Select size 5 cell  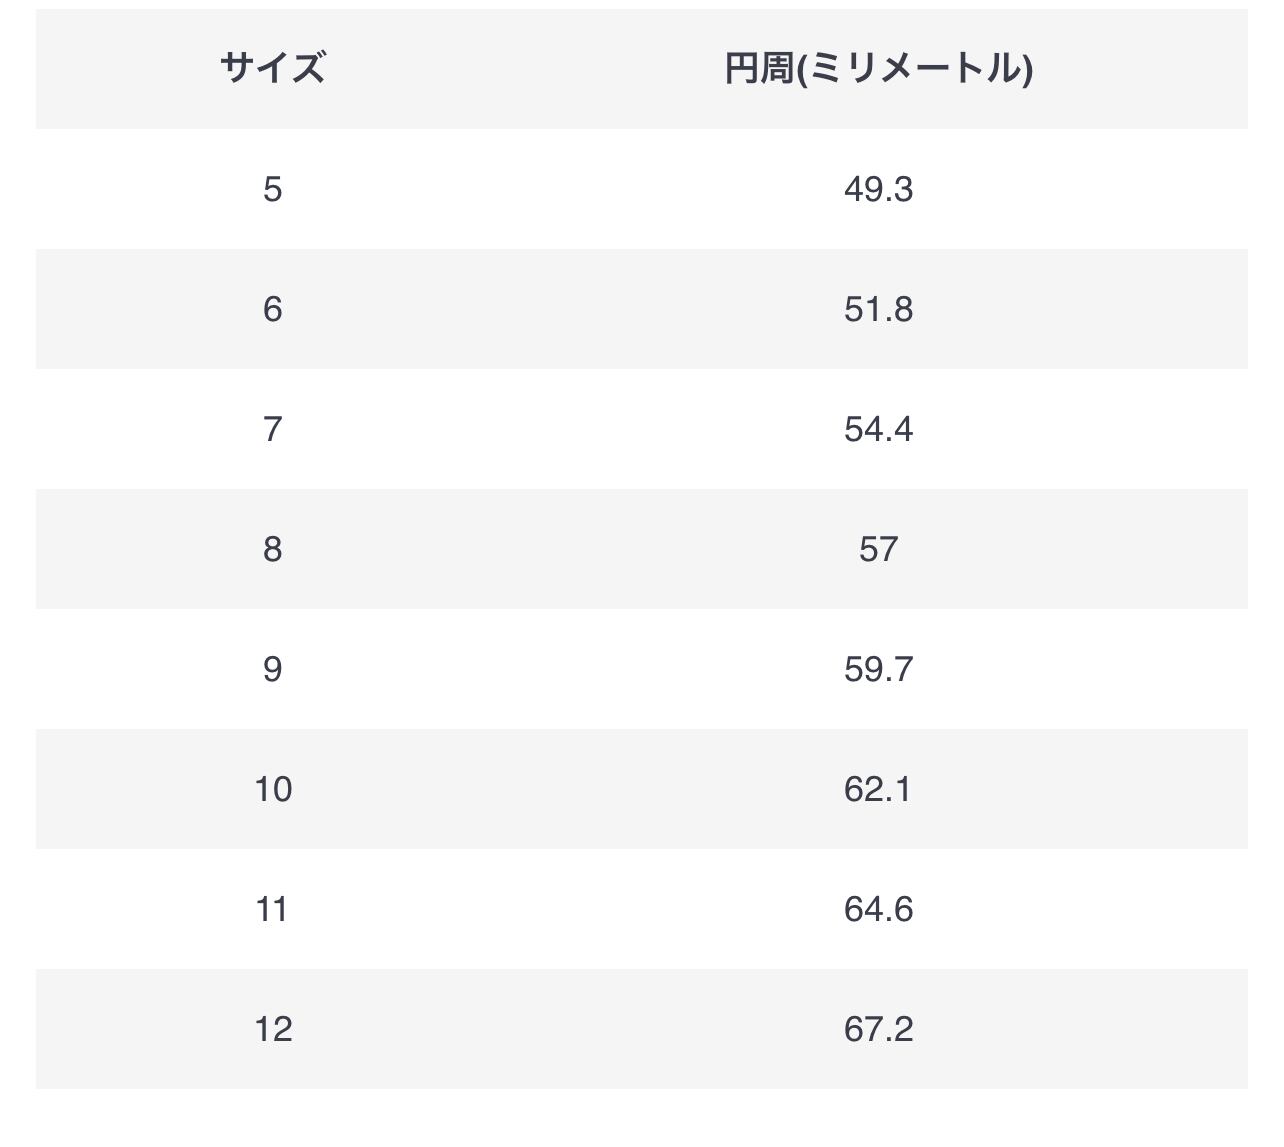(272, 189)
